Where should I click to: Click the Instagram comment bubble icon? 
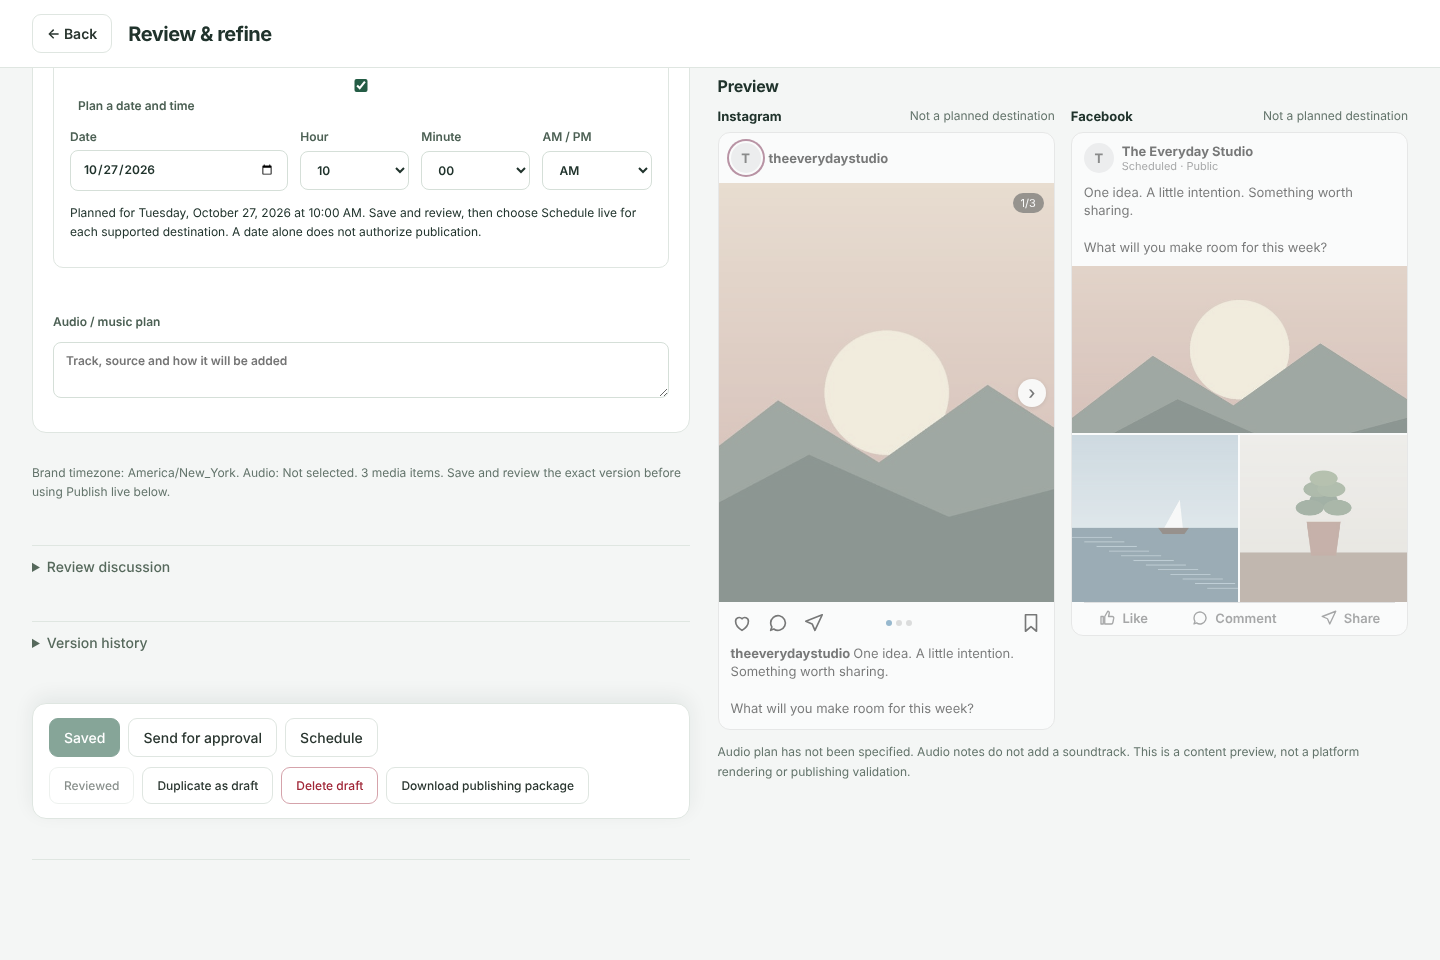(x=778, y=623)
